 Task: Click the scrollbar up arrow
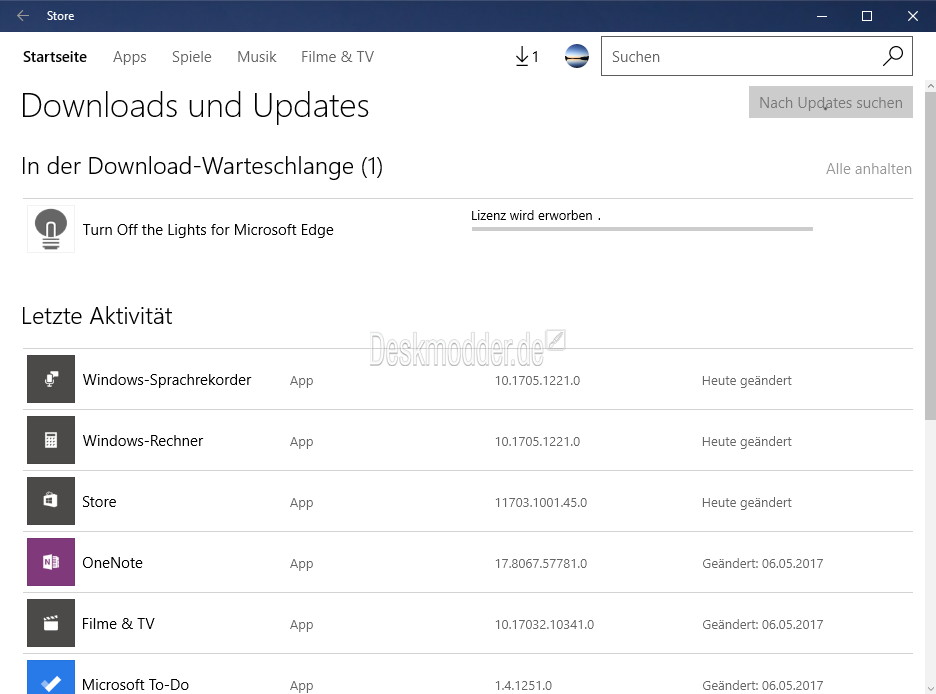tap(930, 86)
